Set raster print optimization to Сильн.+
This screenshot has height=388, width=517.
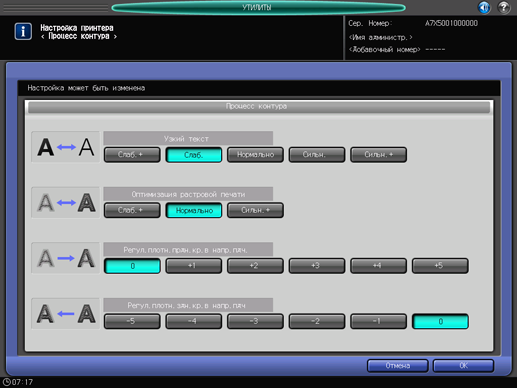255,211
